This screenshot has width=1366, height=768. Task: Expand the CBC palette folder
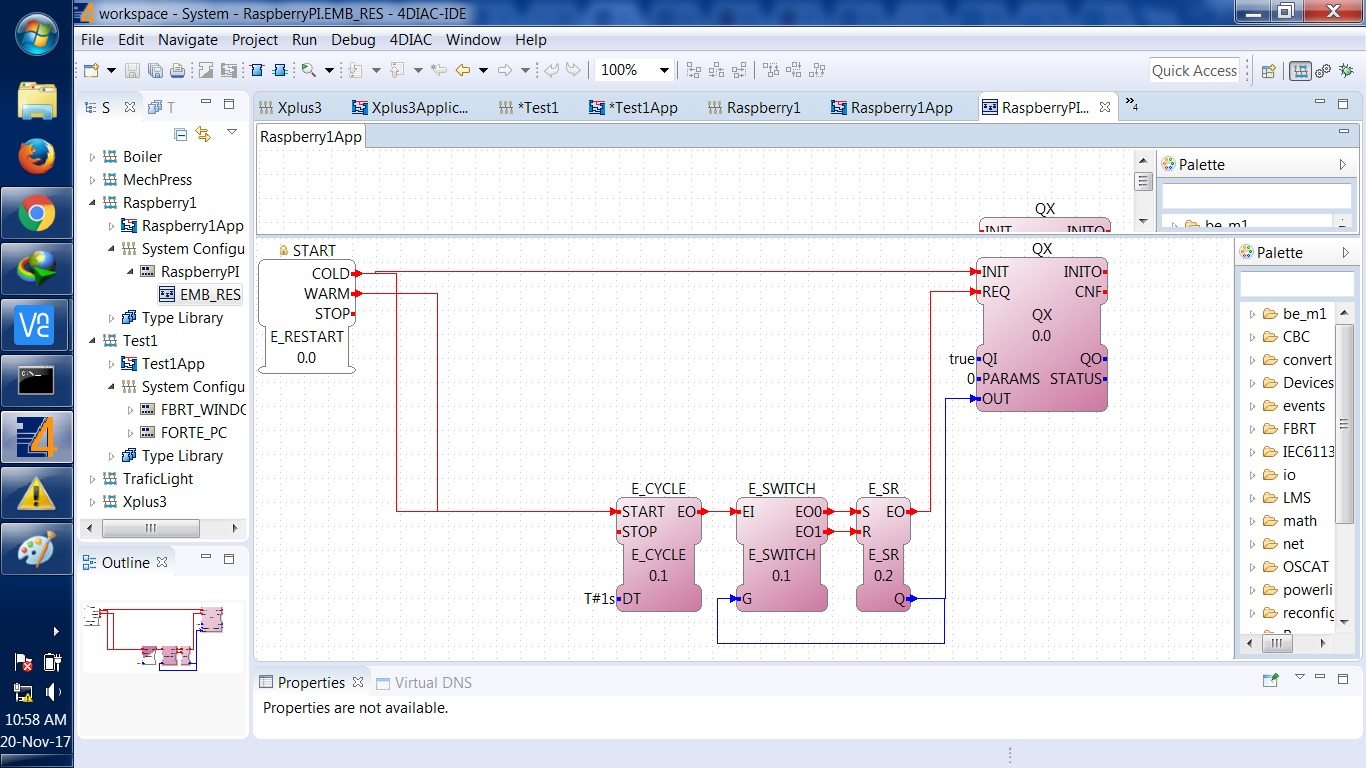(1251, 337)
